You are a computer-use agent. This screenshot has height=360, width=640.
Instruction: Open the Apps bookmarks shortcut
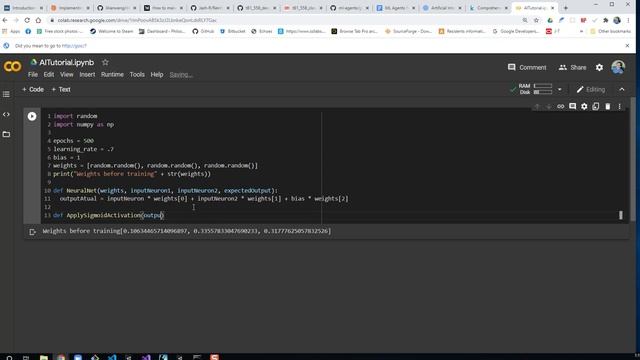point(11,31)
